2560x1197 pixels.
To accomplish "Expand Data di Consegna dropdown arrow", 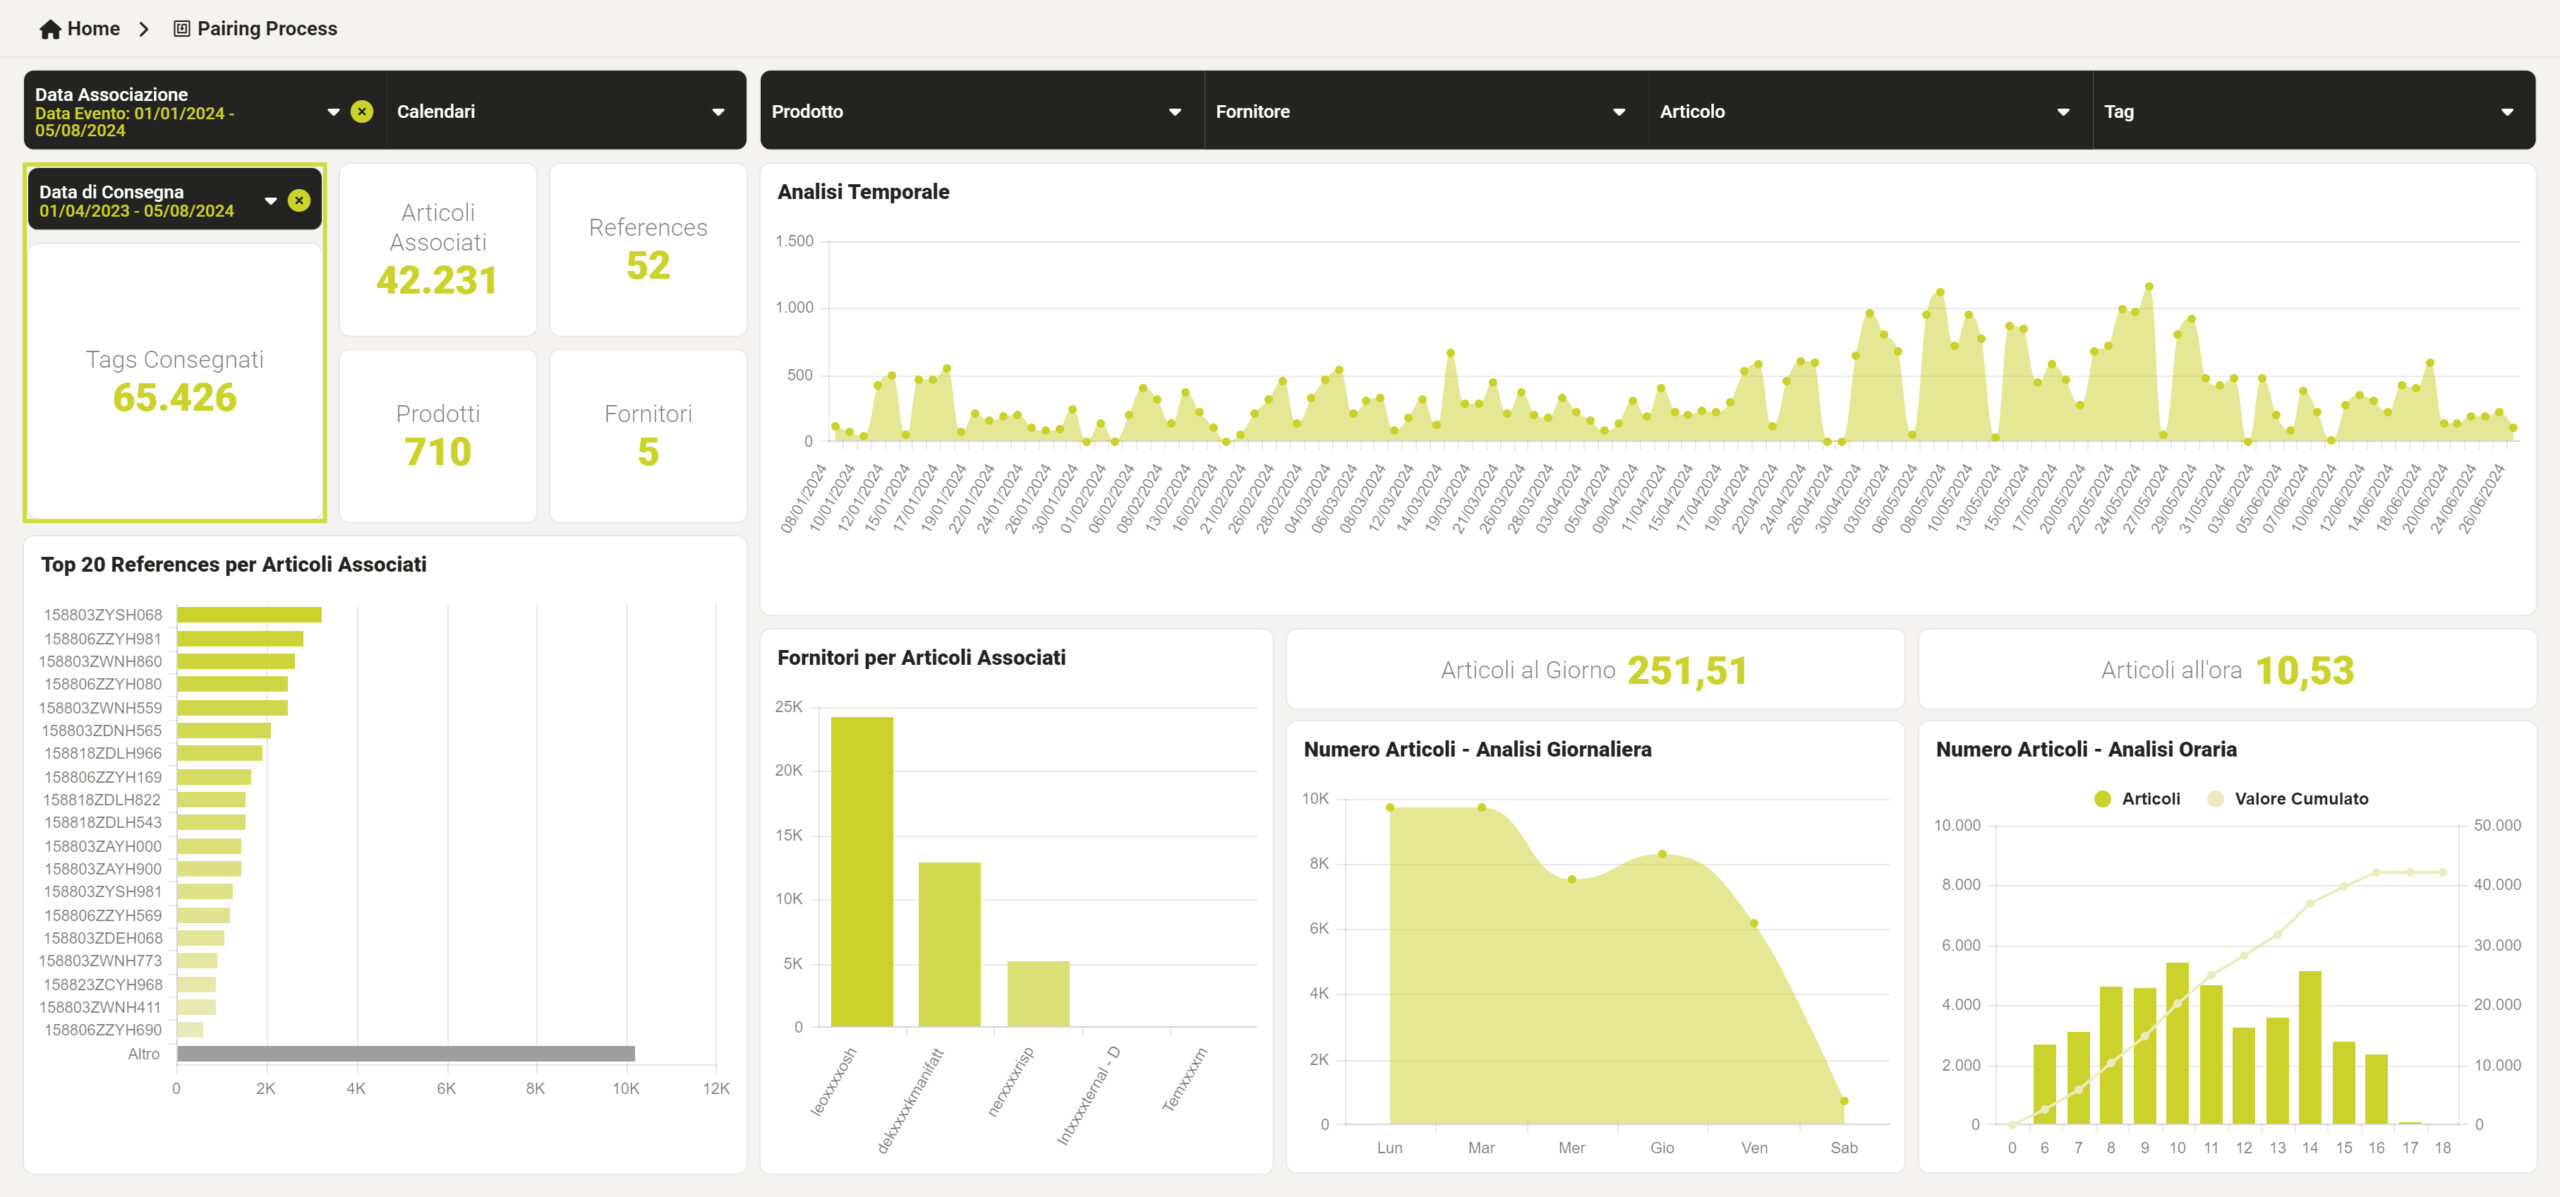I will [x=270, y=201].
